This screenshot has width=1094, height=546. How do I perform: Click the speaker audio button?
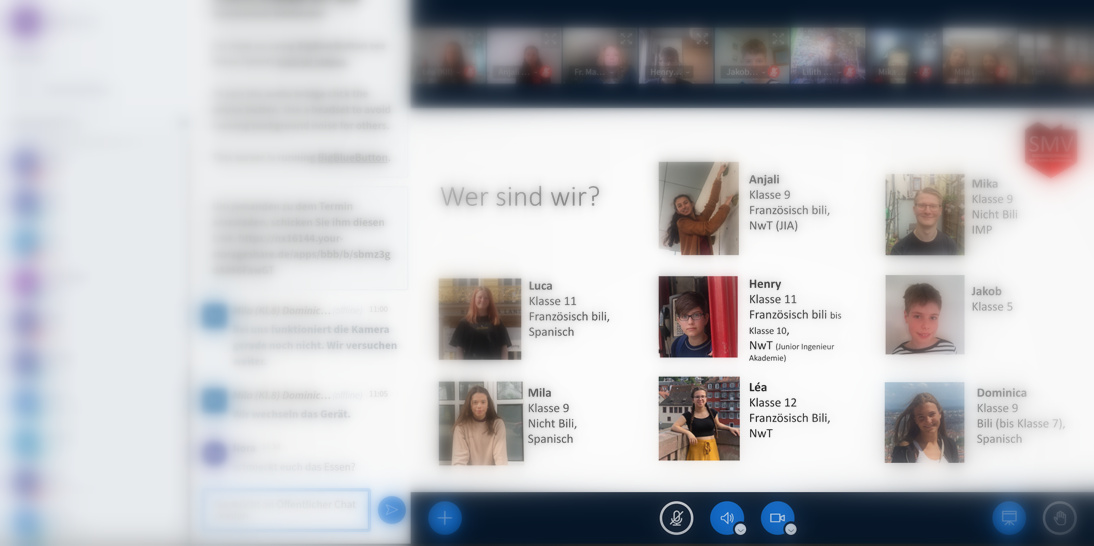pyautogui.click(x=725, y=518)
